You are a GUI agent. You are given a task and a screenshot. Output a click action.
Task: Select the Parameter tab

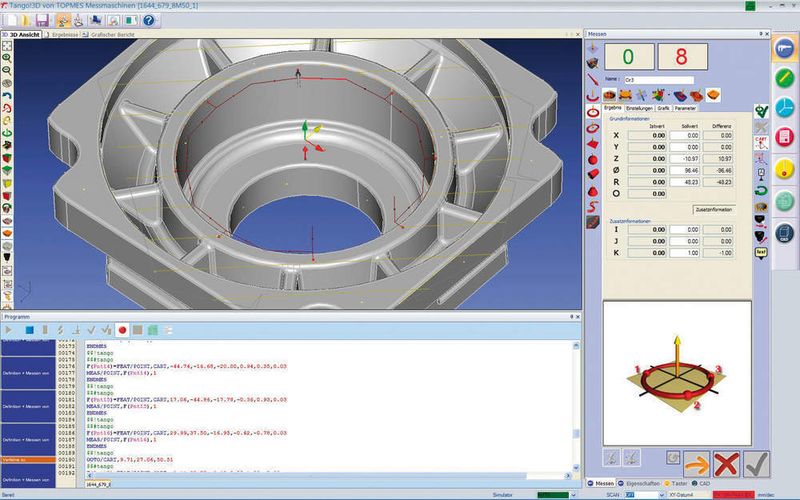(x=685, y=108)
